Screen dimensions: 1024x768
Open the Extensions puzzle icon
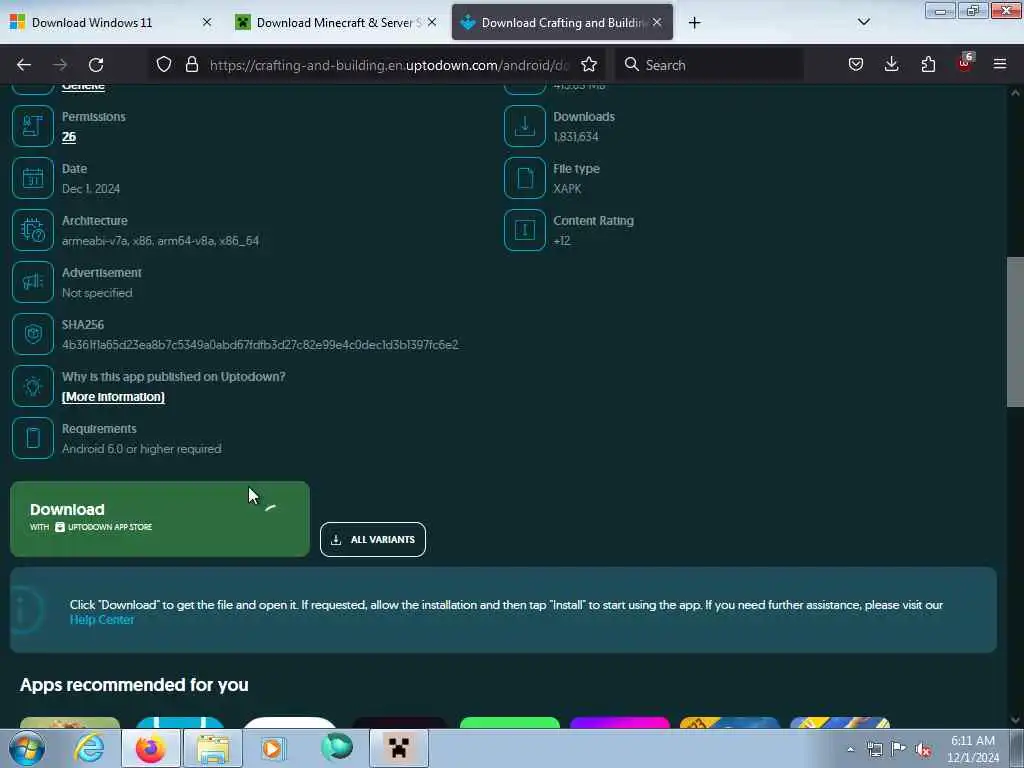pyautogui.click(x=928, y=64)
